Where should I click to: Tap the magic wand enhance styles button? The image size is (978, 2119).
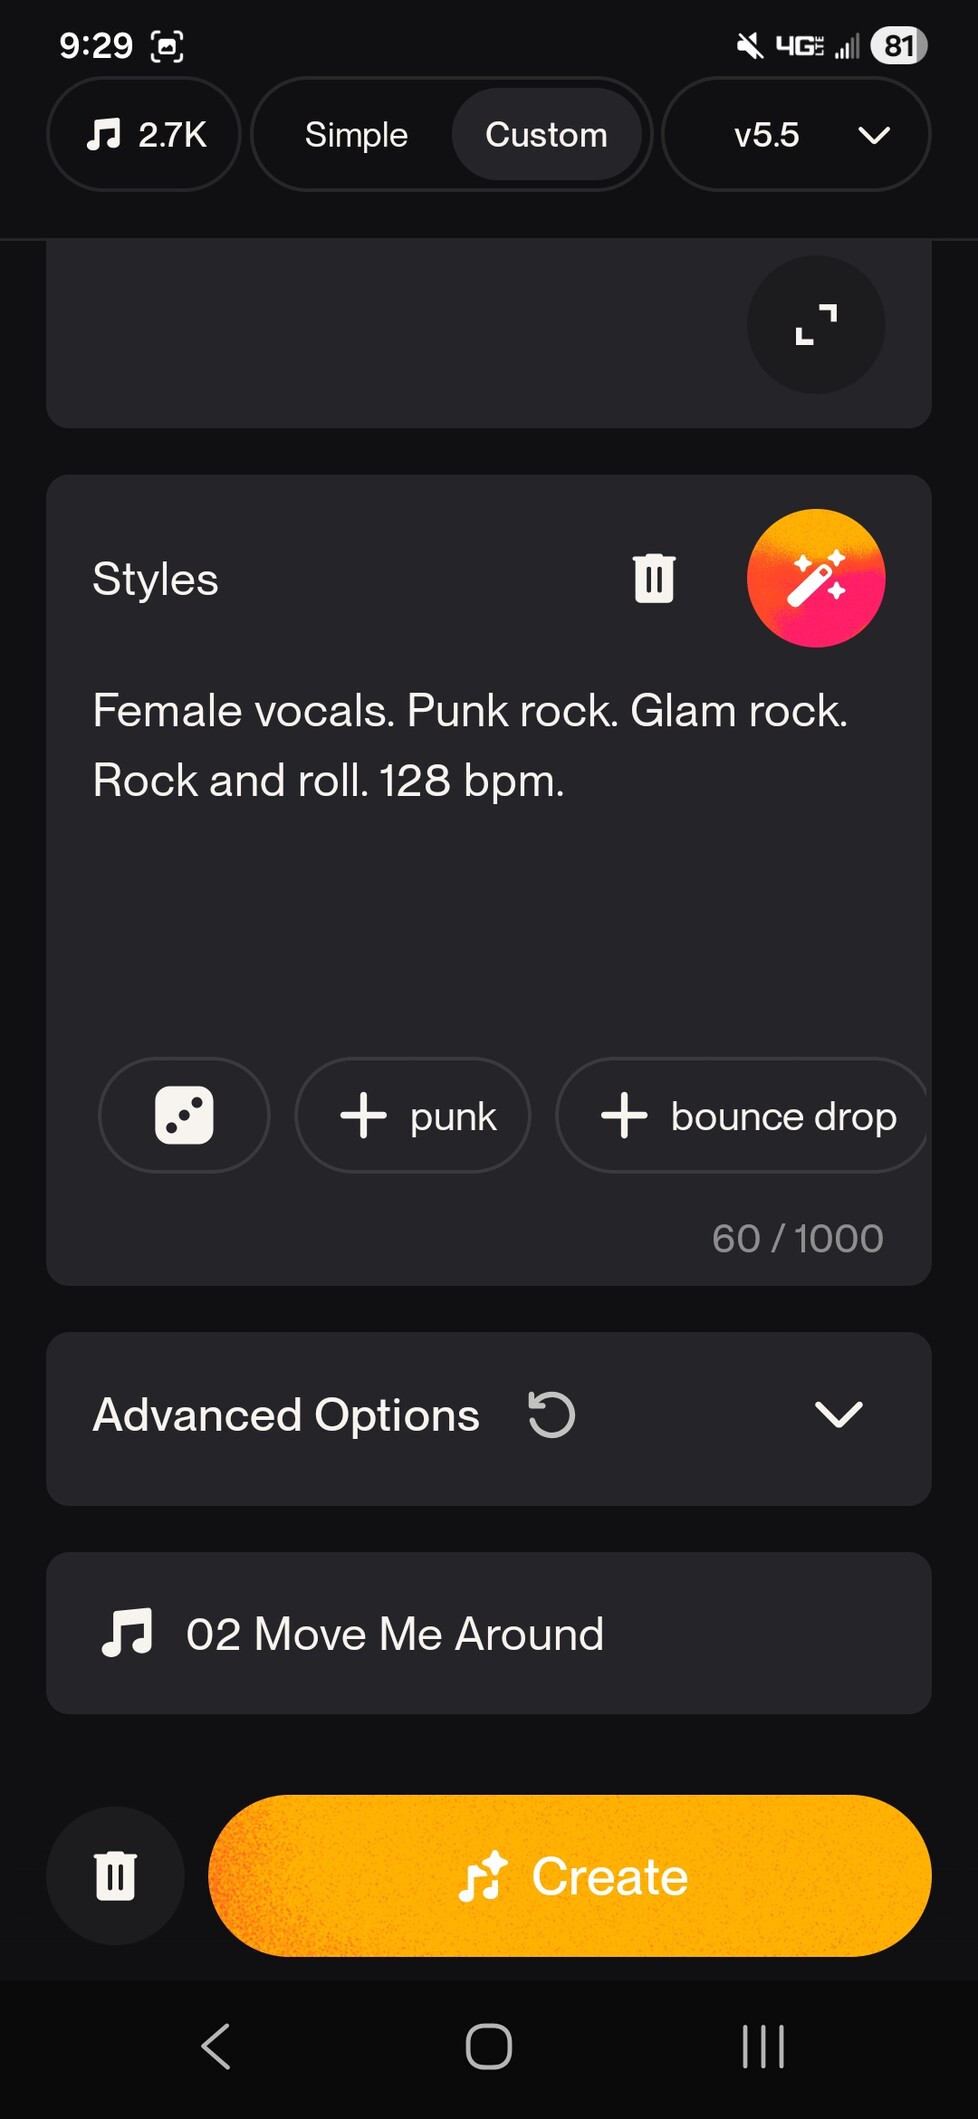click(x=816, y=578)
